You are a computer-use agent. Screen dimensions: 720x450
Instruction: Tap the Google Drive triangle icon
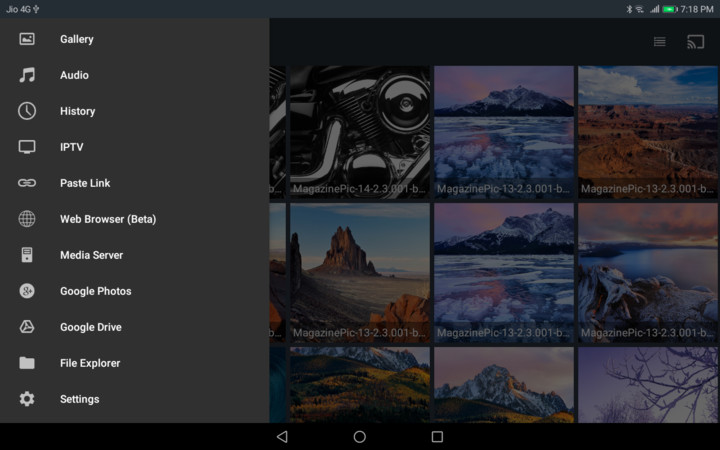(27, 327)
